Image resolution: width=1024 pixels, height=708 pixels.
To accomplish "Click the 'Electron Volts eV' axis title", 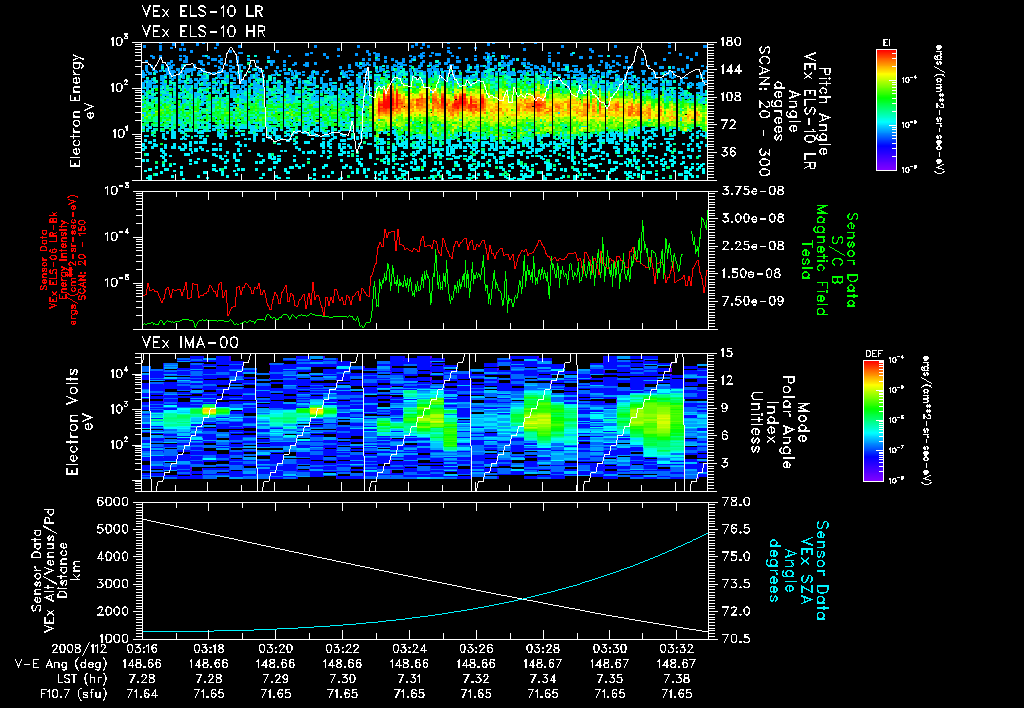I will (80, 422).
